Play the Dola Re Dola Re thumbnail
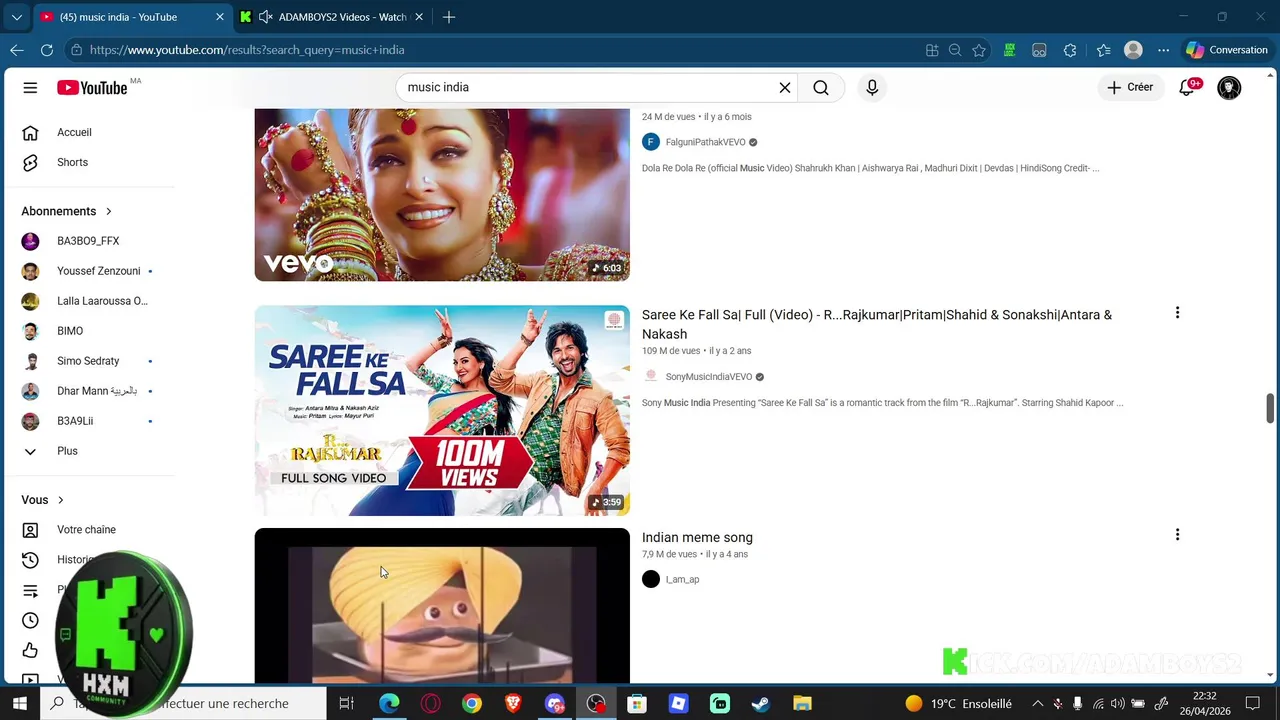This screenshot has height=720, width=1280. pos(442,195)
